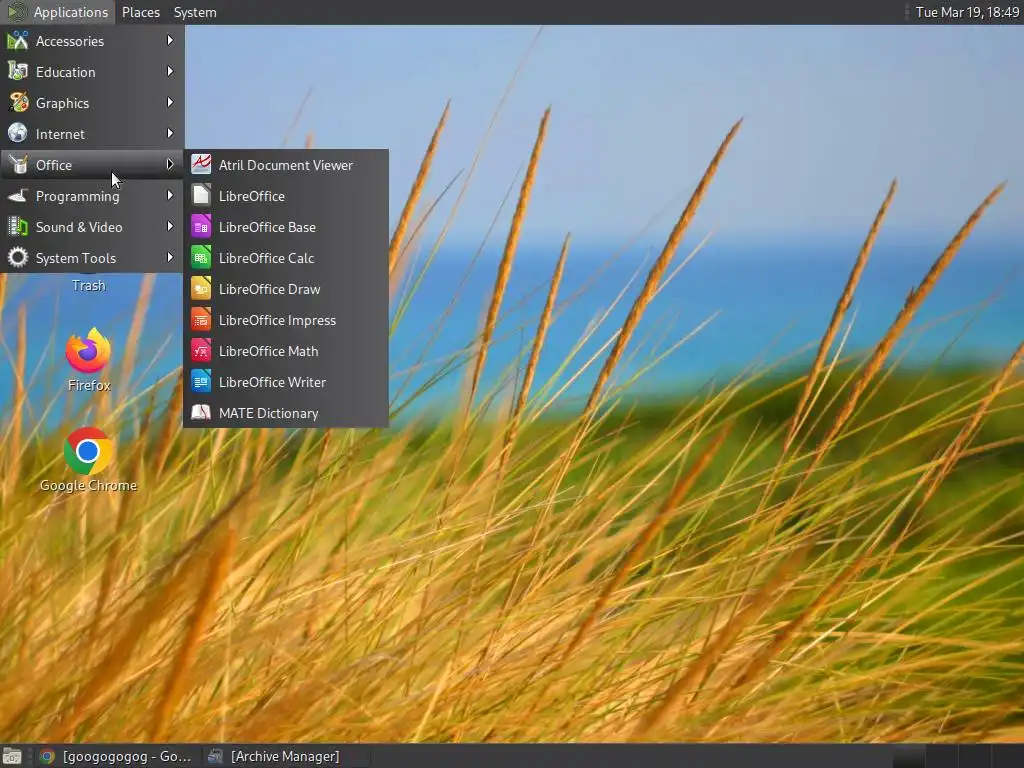Open the Accessories category icon
Screen dimensions: 1024x768
pyautogui.click(x=18, y=40)
